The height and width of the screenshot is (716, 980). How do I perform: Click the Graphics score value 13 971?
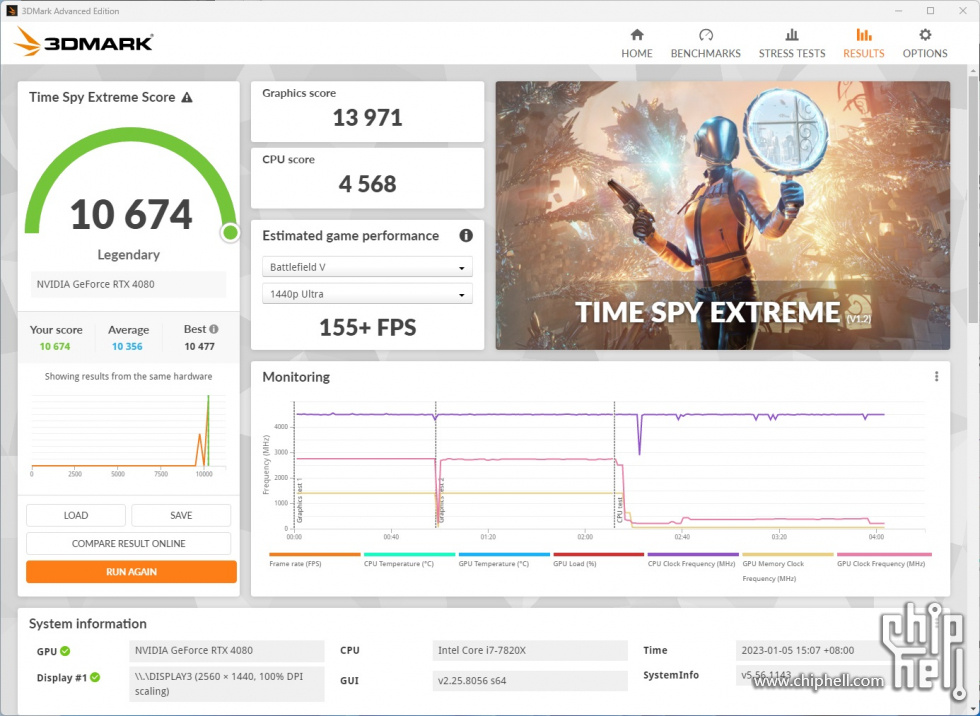coord(368,117)
